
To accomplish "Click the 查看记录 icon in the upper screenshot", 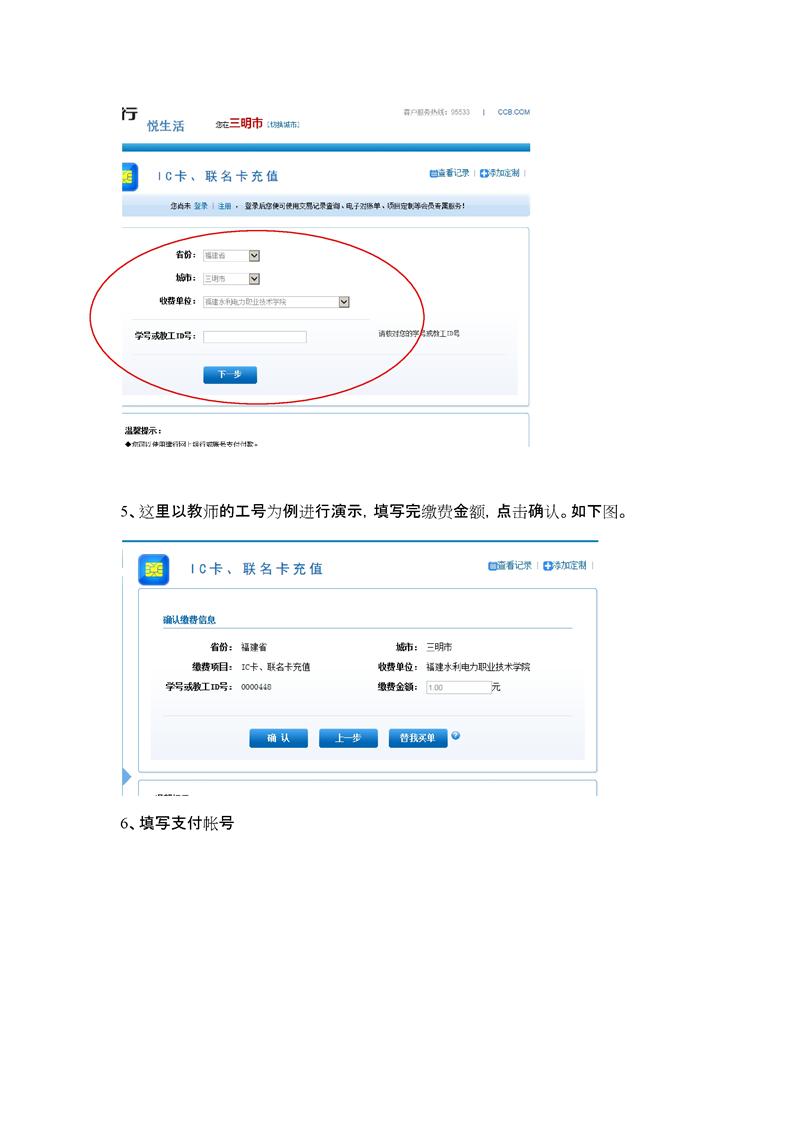I will click(434, 173).
